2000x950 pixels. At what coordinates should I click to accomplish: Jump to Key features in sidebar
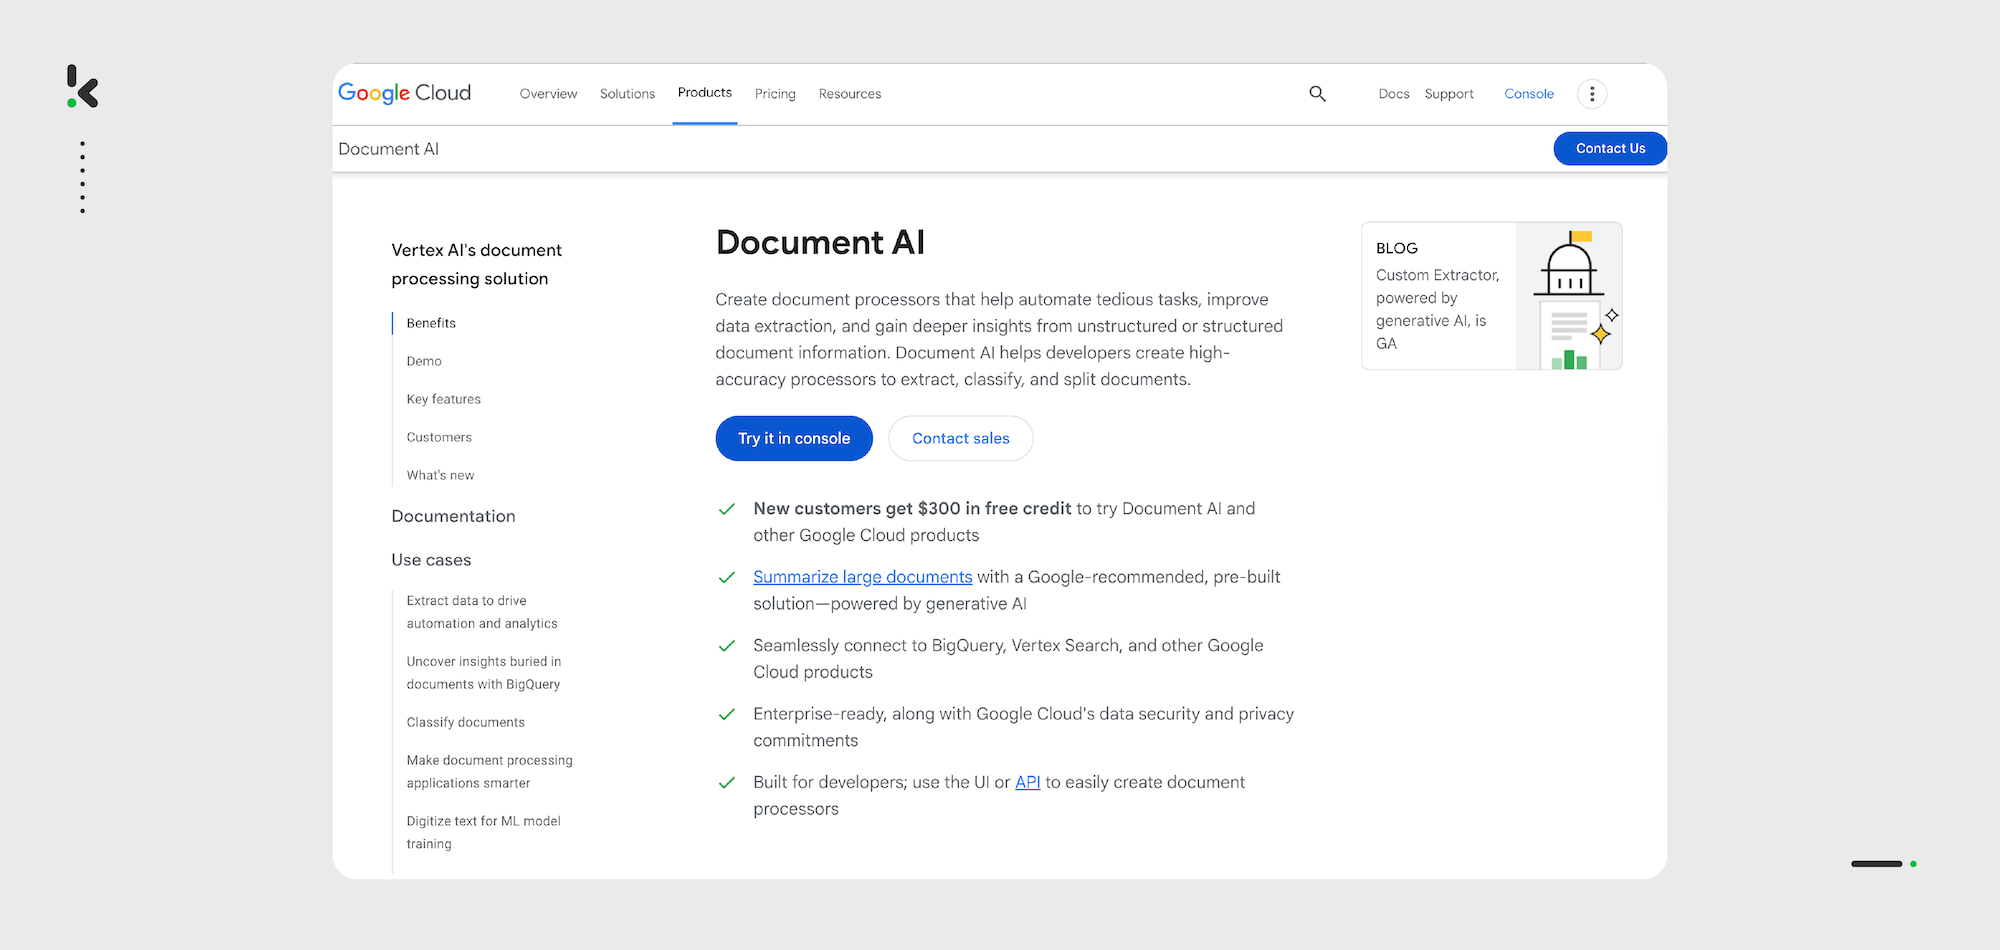point(443,399)
